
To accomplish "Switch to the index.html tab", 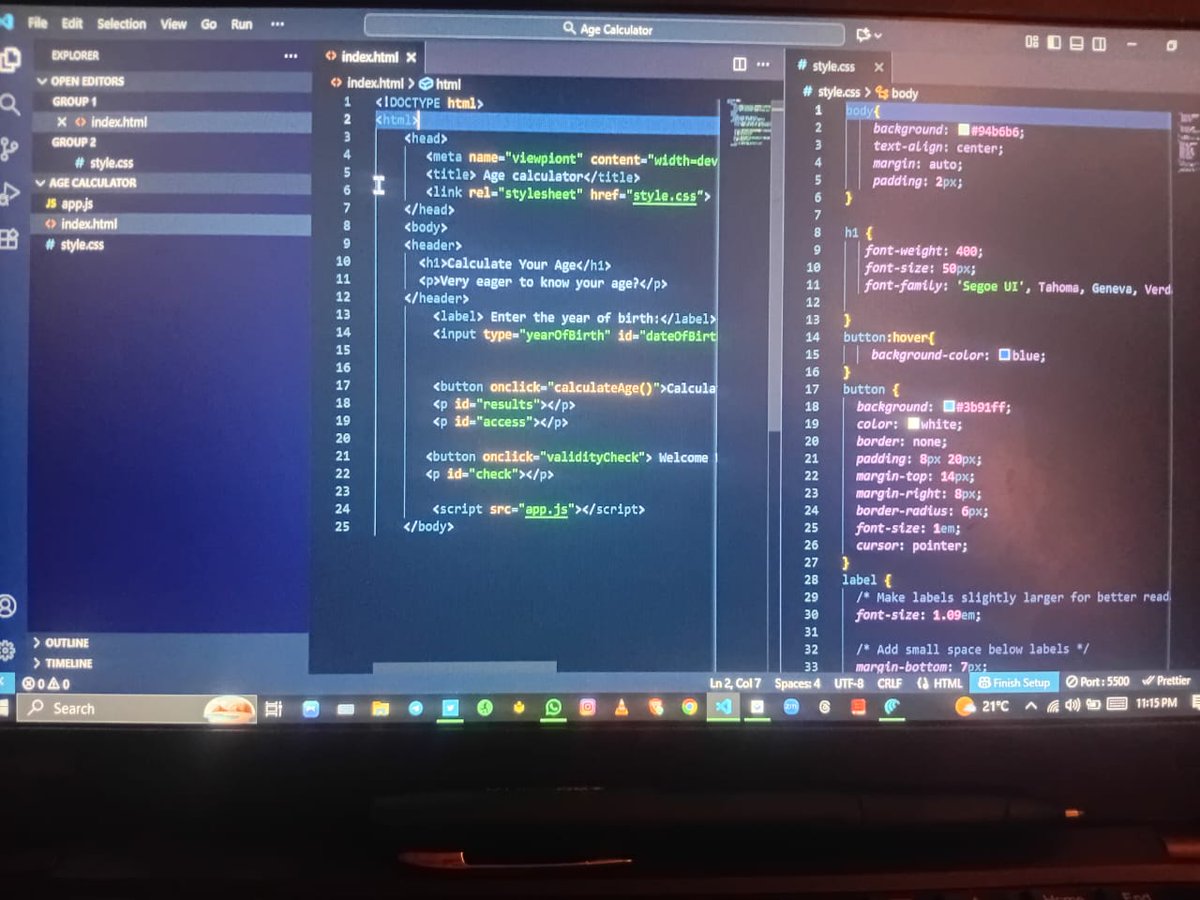I will tap(369, 57).
